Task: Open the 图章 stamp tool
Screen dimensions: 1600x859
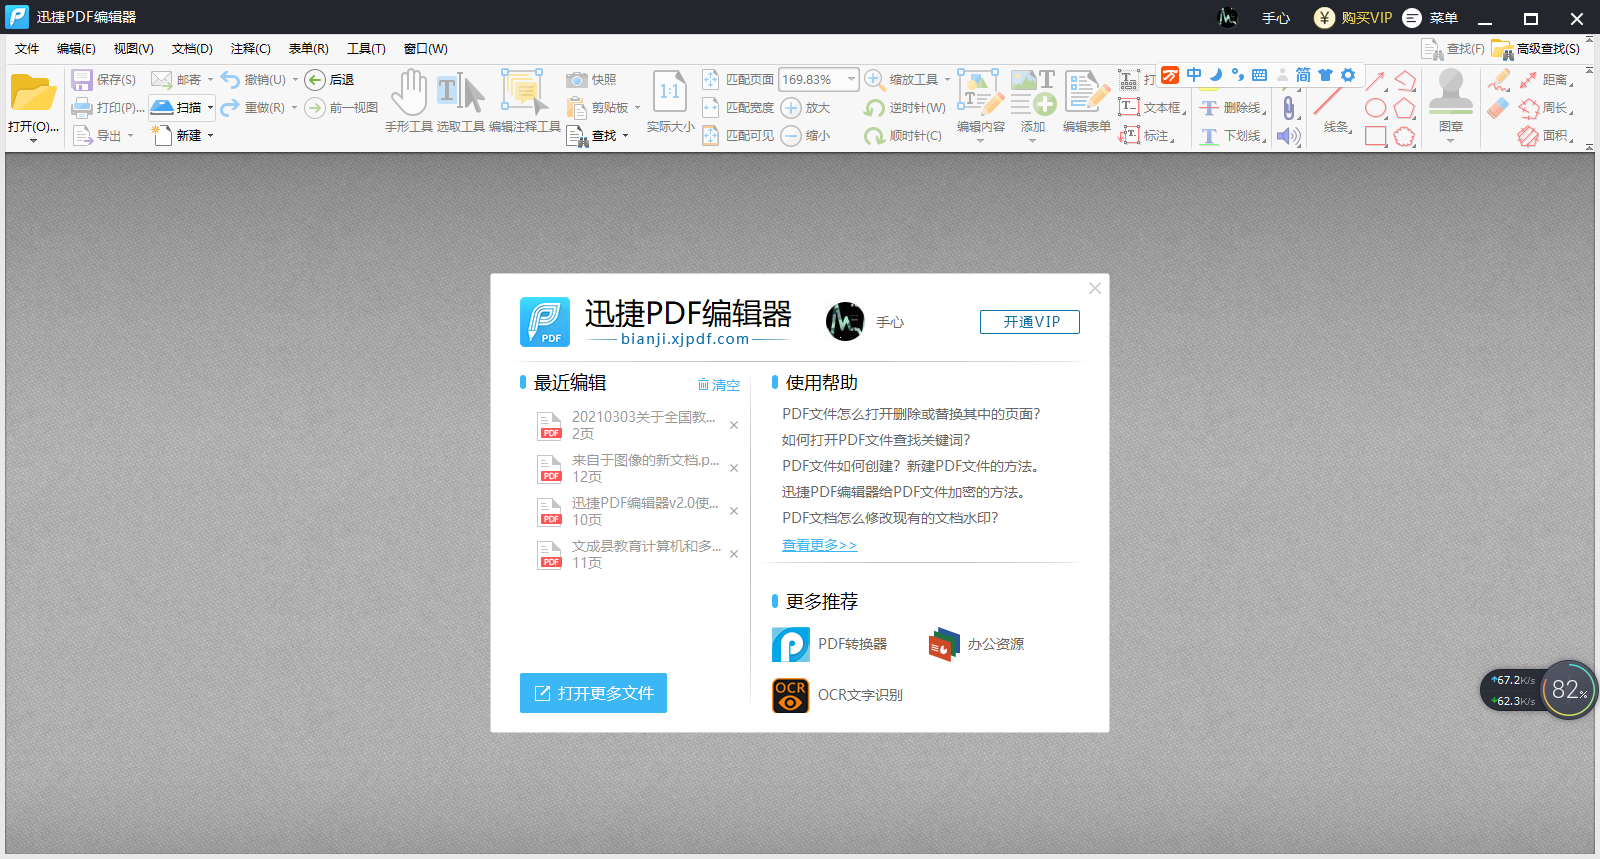Action: coord(1451,101)
